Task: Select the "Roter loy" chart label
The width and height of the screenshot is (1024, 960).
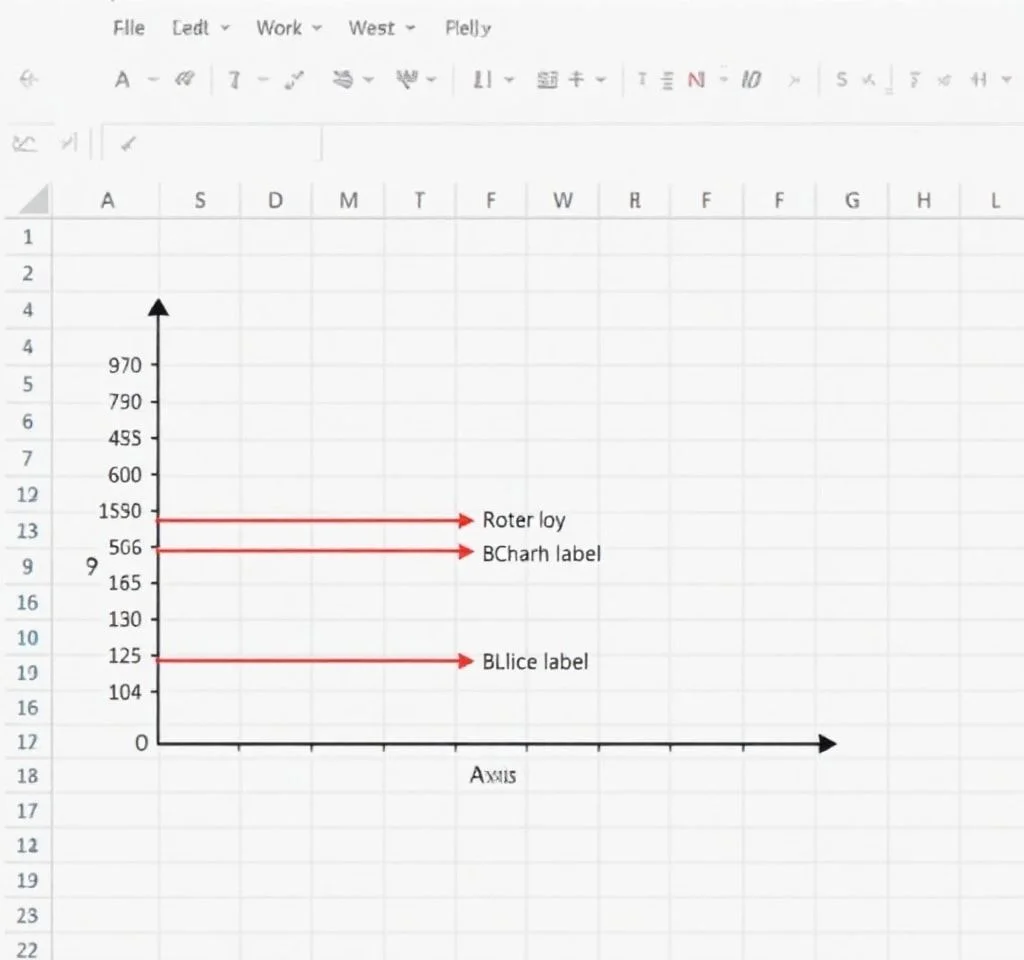Action: tap(523, 520)
